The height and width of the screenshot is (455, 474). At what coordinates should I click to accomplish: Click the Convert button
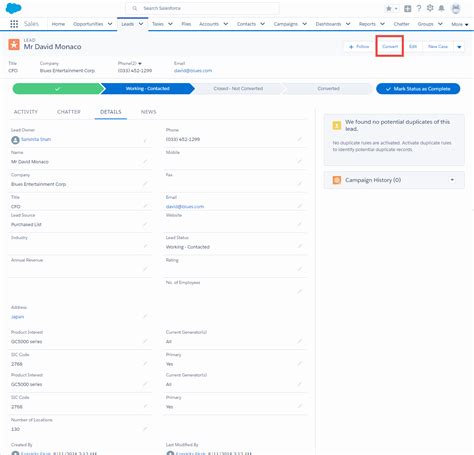pos(390,46)
